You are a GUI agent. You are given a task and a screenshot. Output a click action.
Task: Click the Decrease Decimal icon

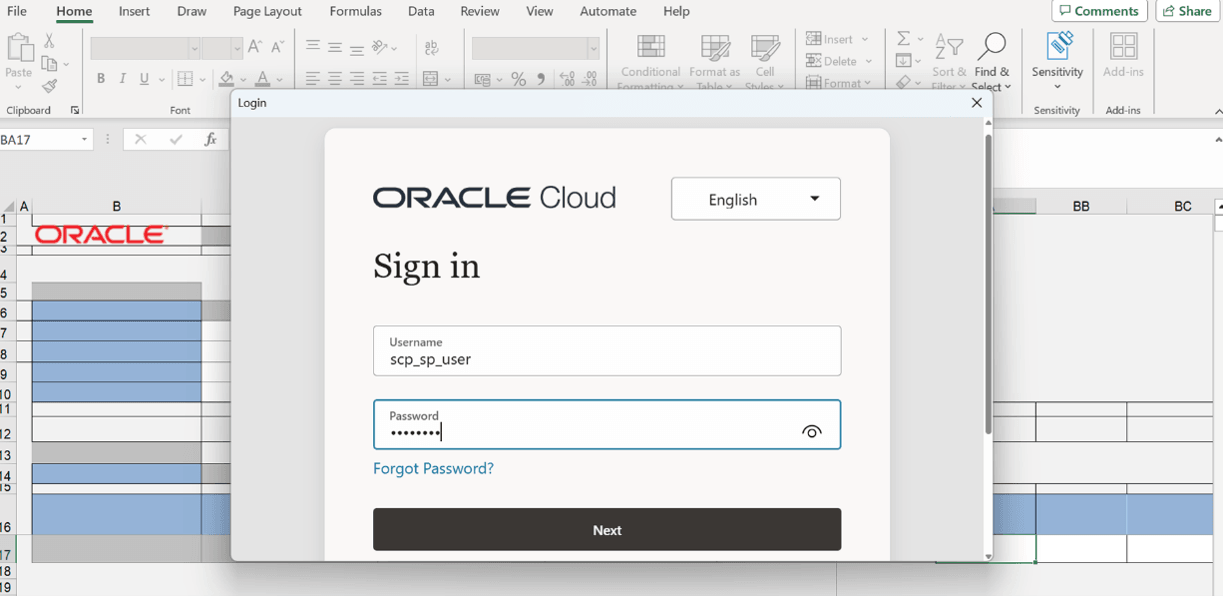click(590, 79)
